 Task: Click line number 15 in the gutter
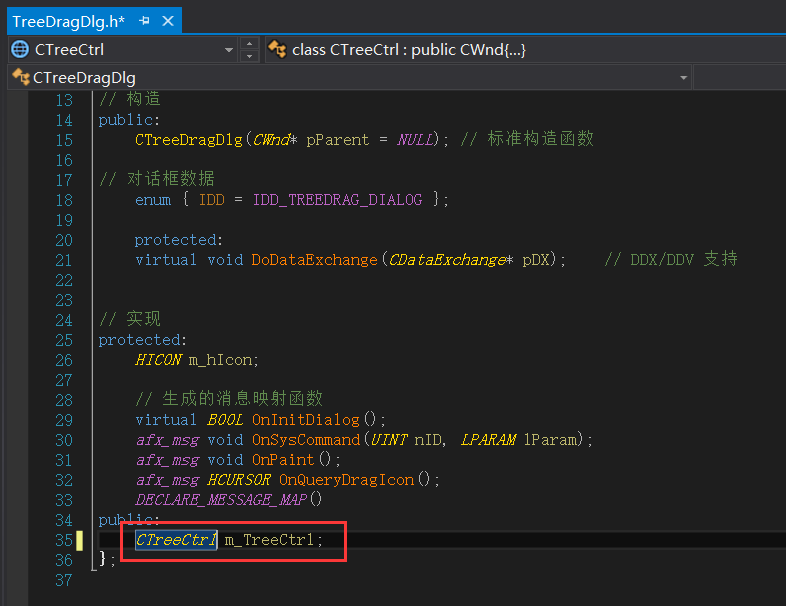(x=64, y=140)
